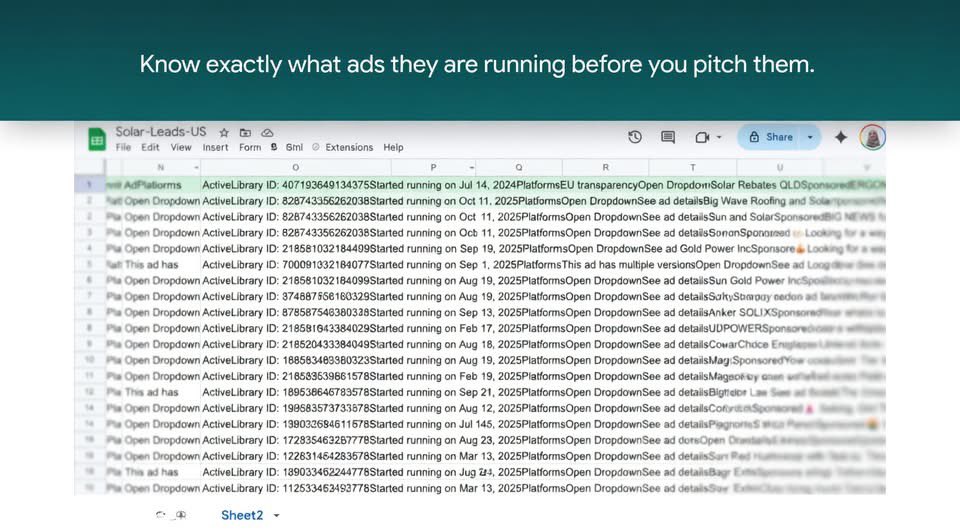Select the column N header
The height and width of the screenshot is (531, 960).
pos(160,167)
